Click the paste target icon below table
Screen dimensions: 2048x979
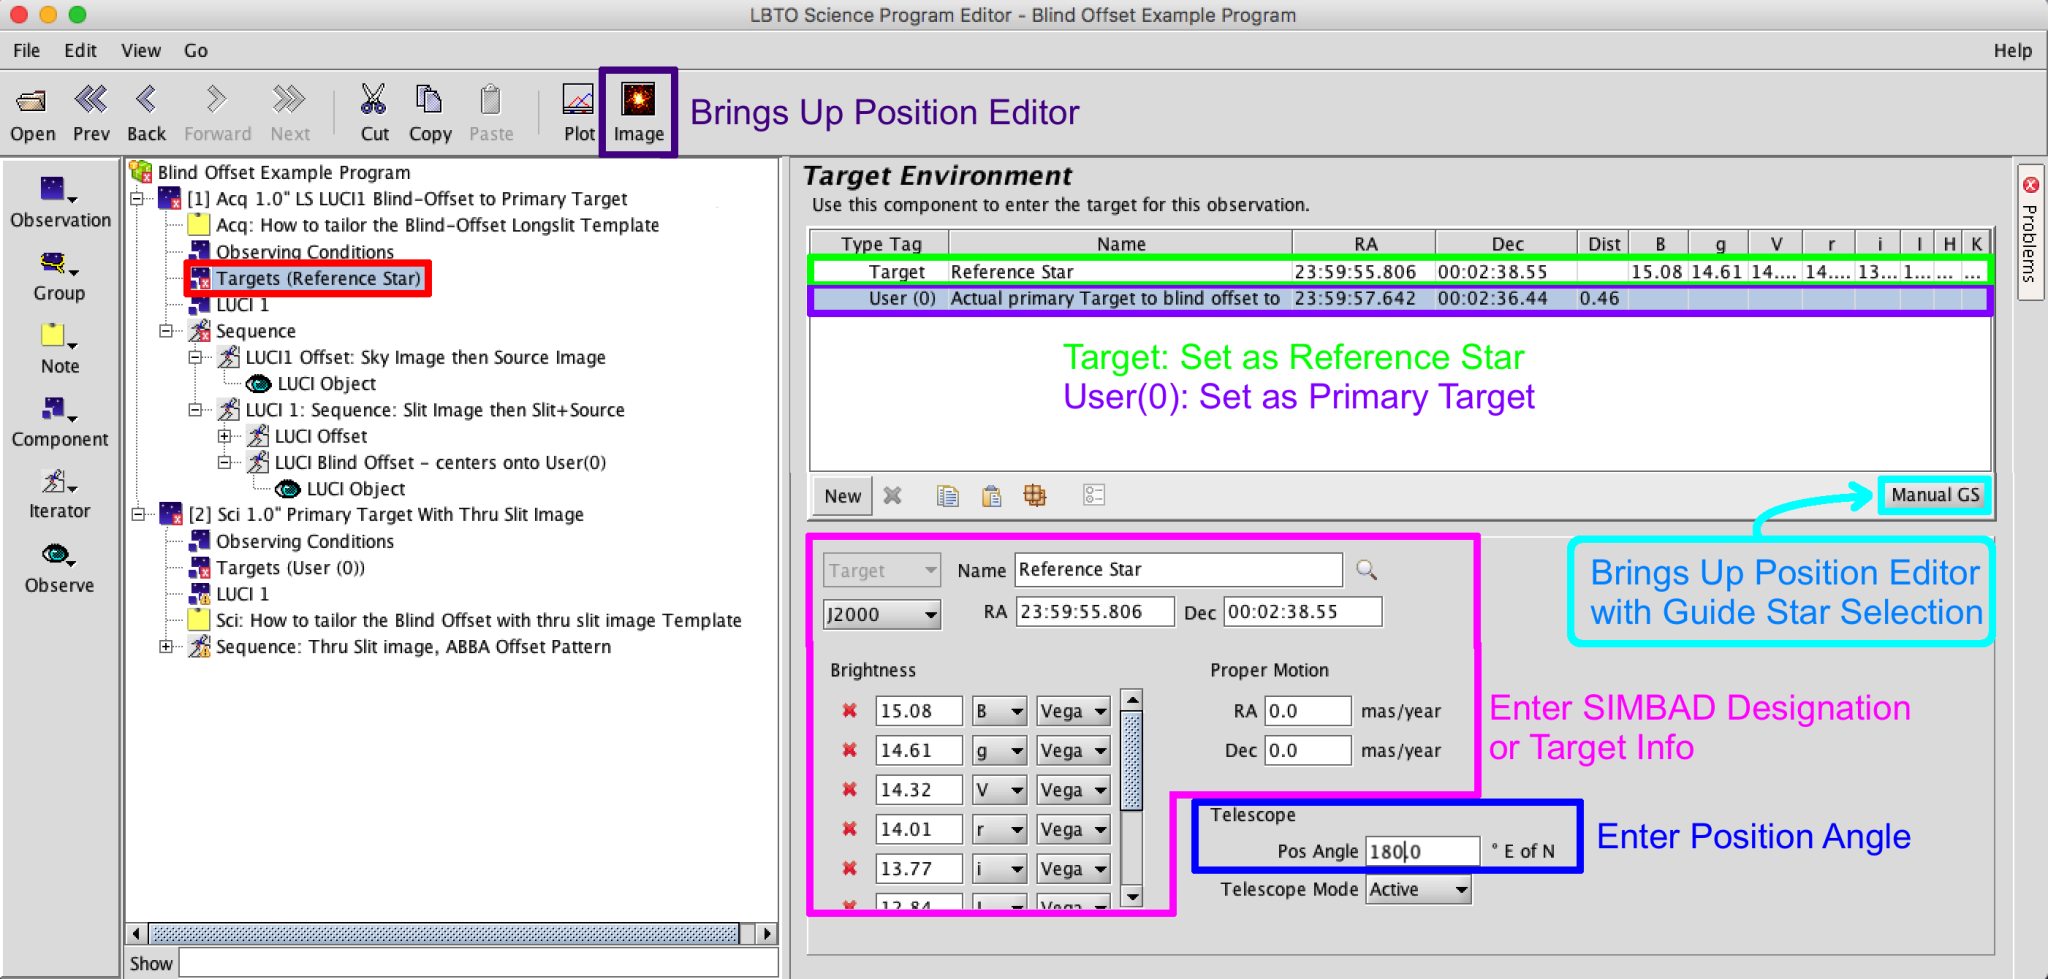[991, 495]
